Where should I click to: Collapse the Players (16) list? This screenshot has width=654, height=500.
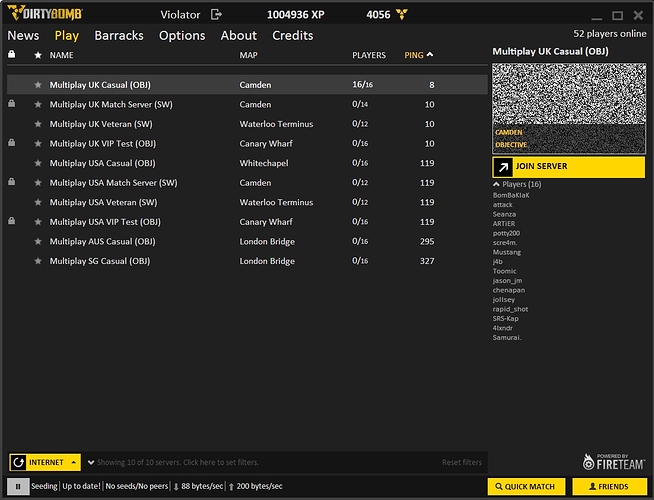(497, 185)
